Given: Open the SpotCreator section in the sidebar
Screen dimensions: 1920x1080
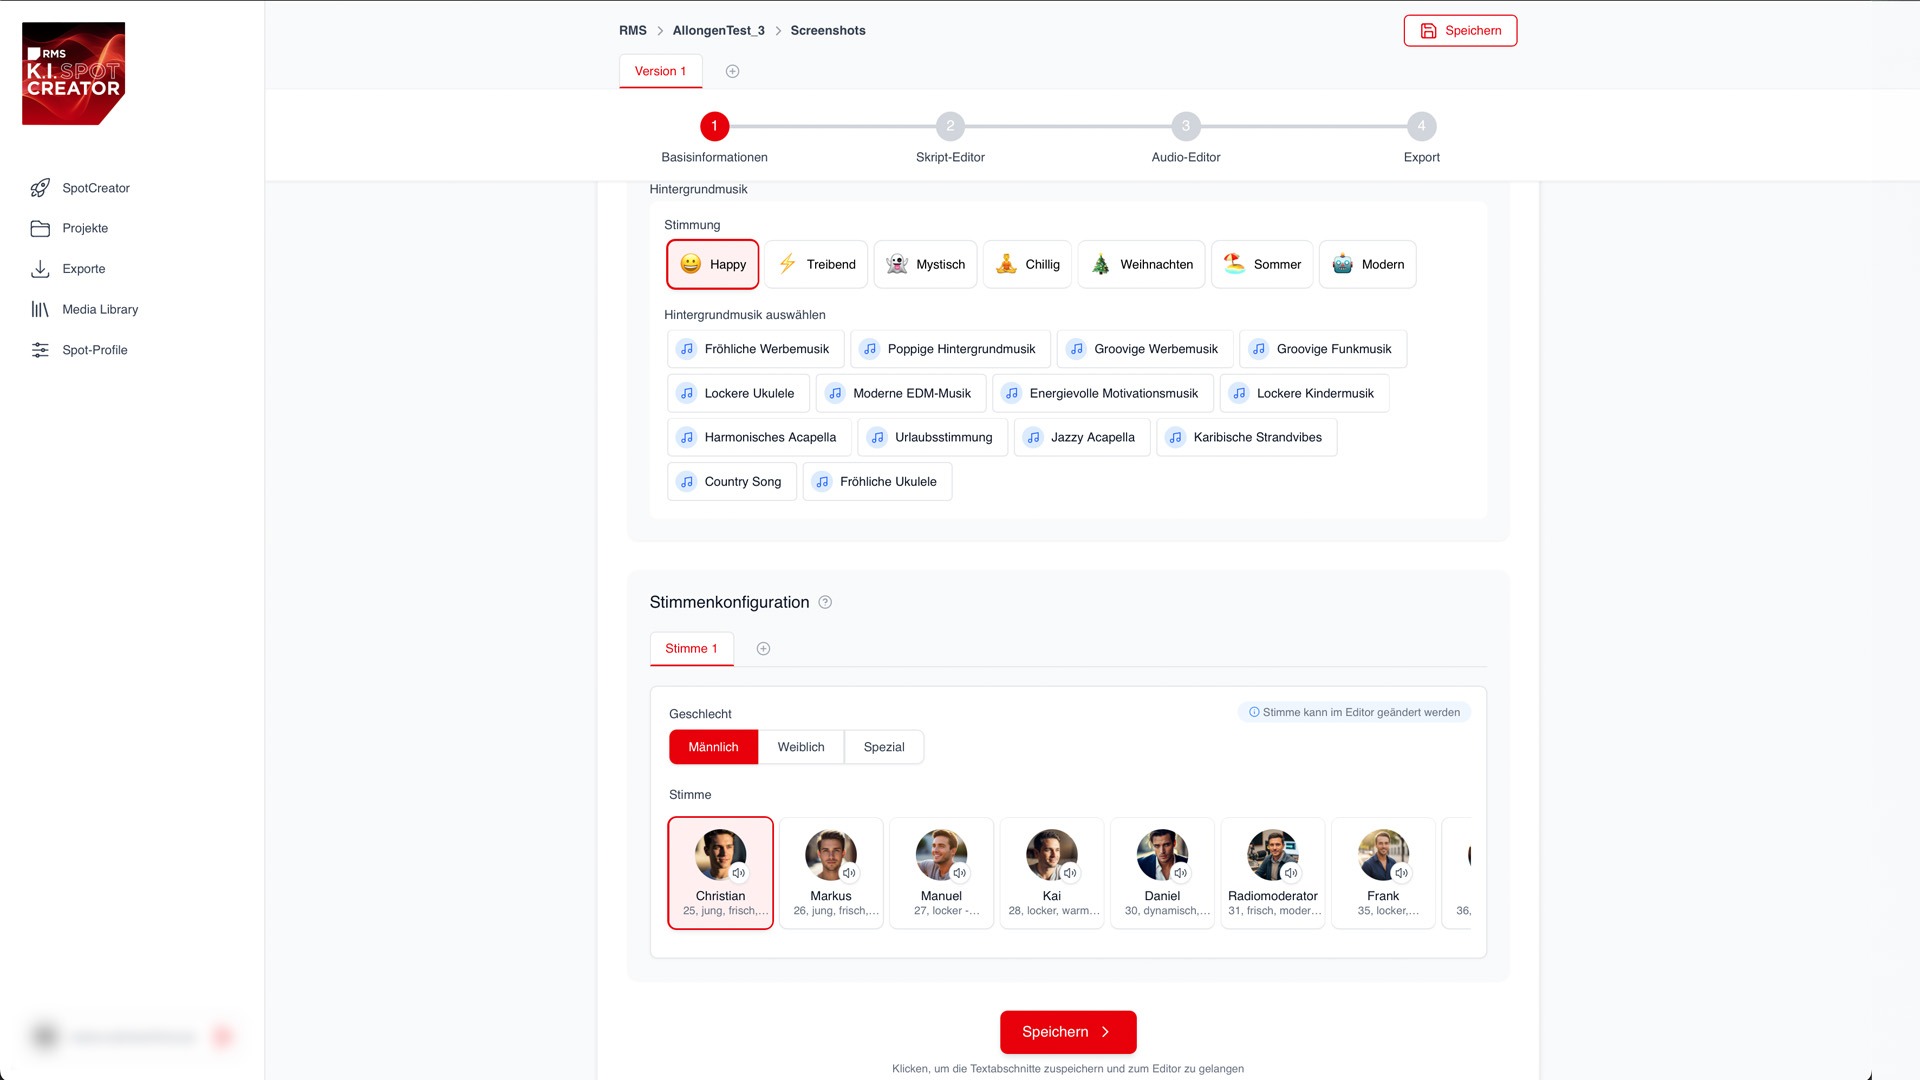Looking at the screenshot, I should [96, 188].
